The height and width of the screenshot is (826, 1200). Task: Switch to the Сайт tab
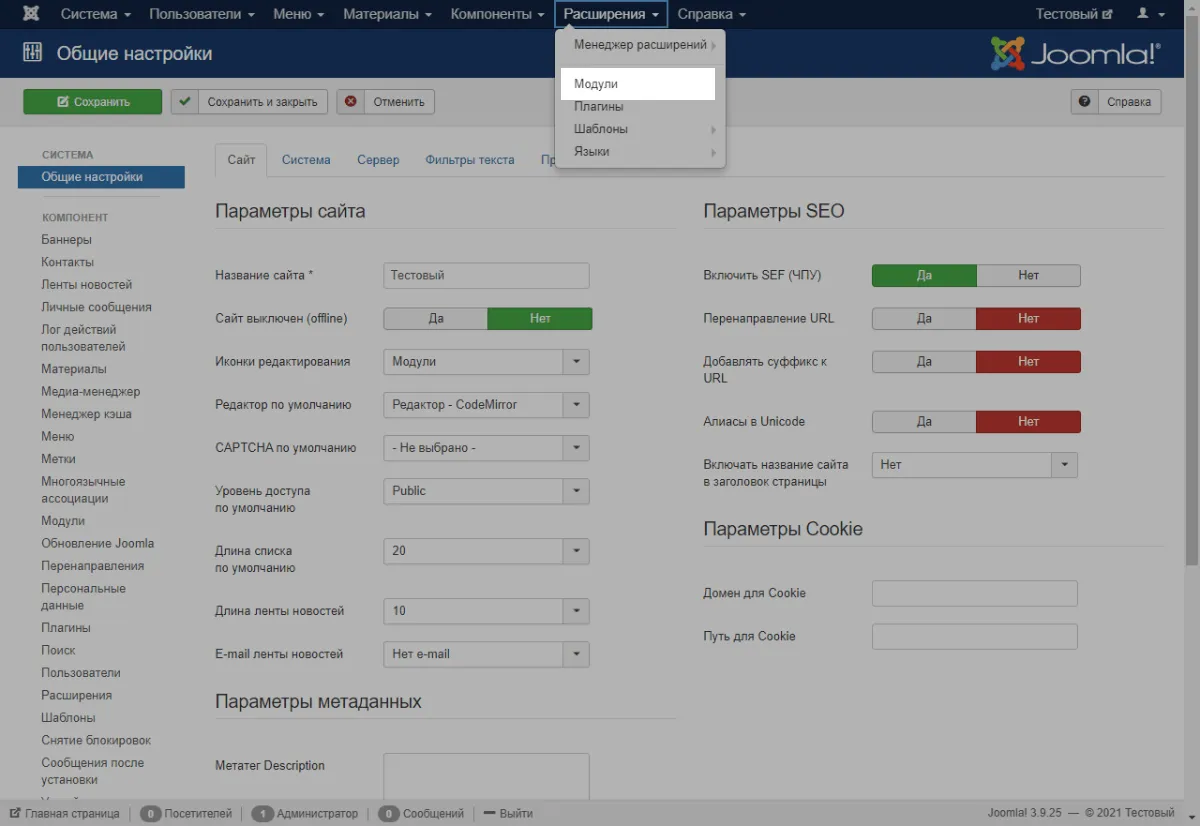241,160
